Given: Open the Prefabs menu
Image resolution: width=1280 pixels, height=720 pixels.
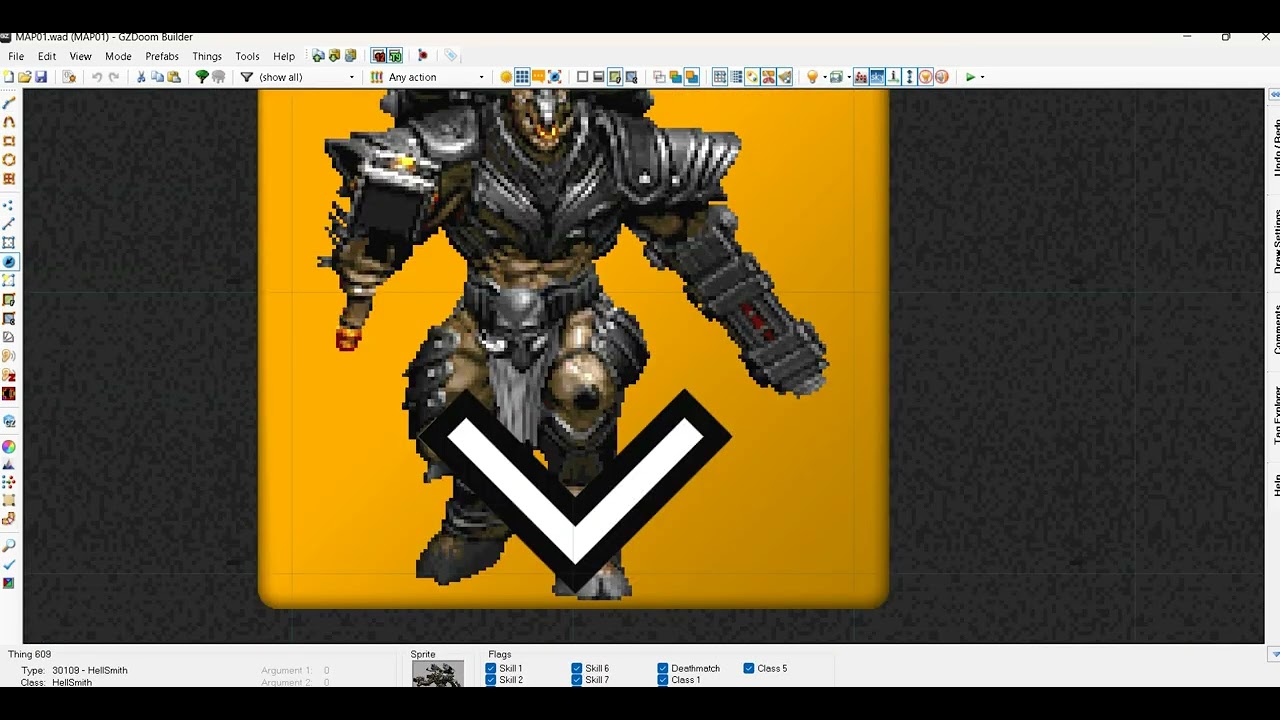Looking at the screenshot, I should (162, 56).
